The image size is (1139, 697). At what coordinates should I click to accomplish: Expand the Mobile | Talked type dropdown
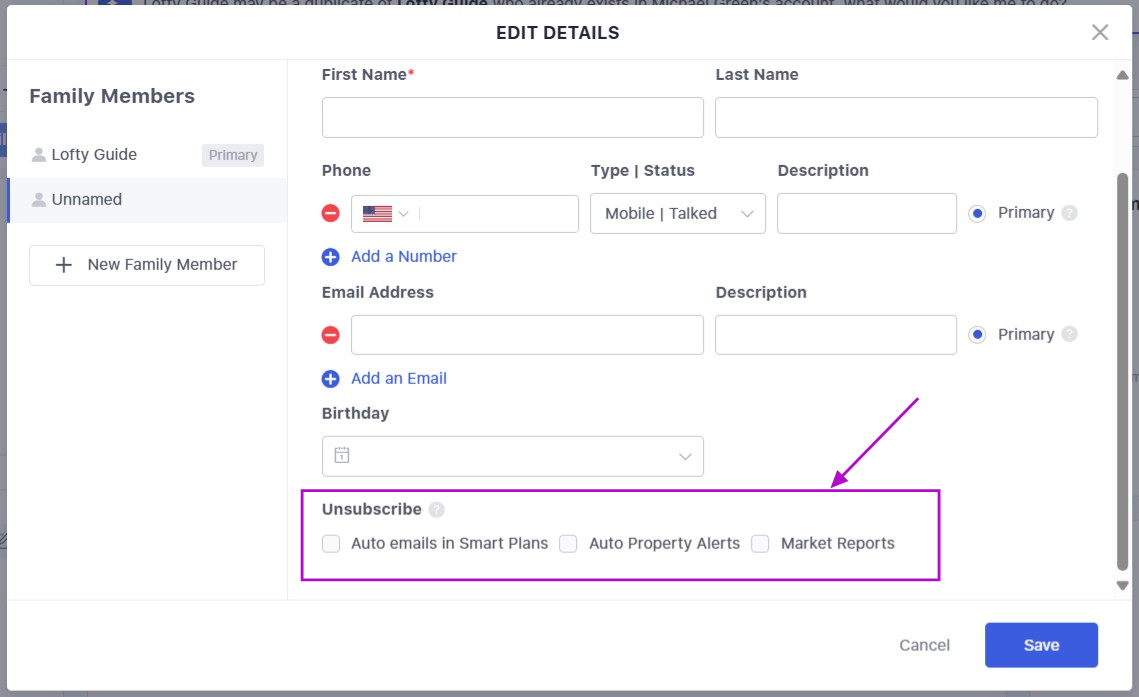677,214
